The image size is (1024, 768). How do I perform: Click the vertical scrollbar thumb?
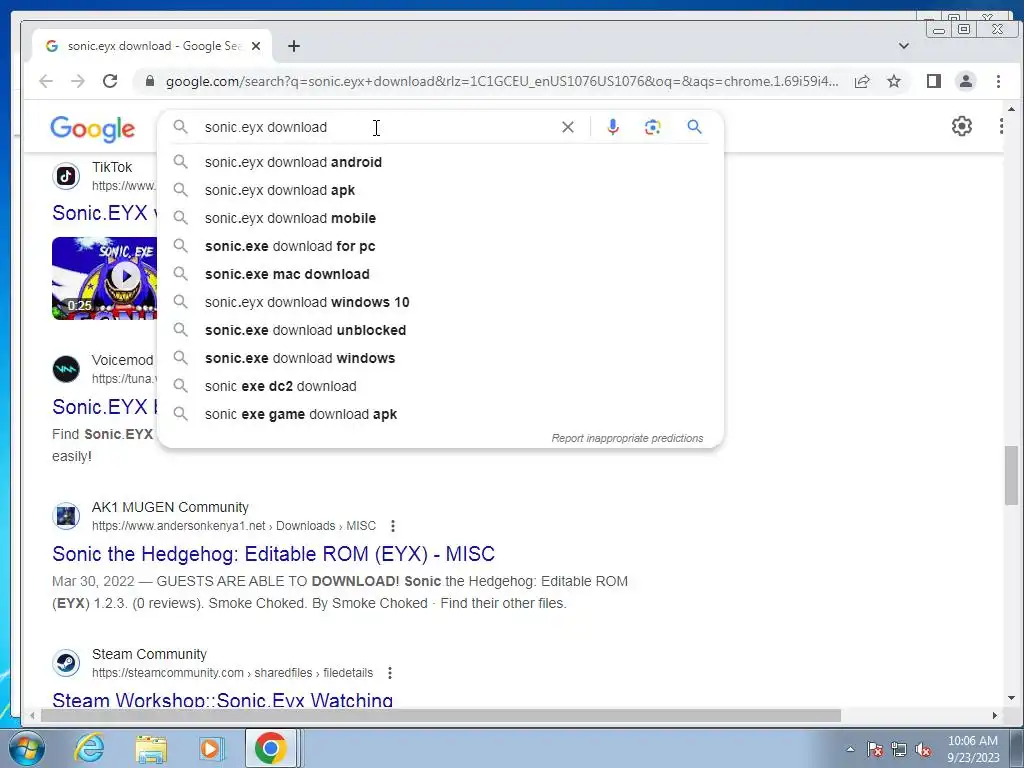click(x=1011, y=475)
